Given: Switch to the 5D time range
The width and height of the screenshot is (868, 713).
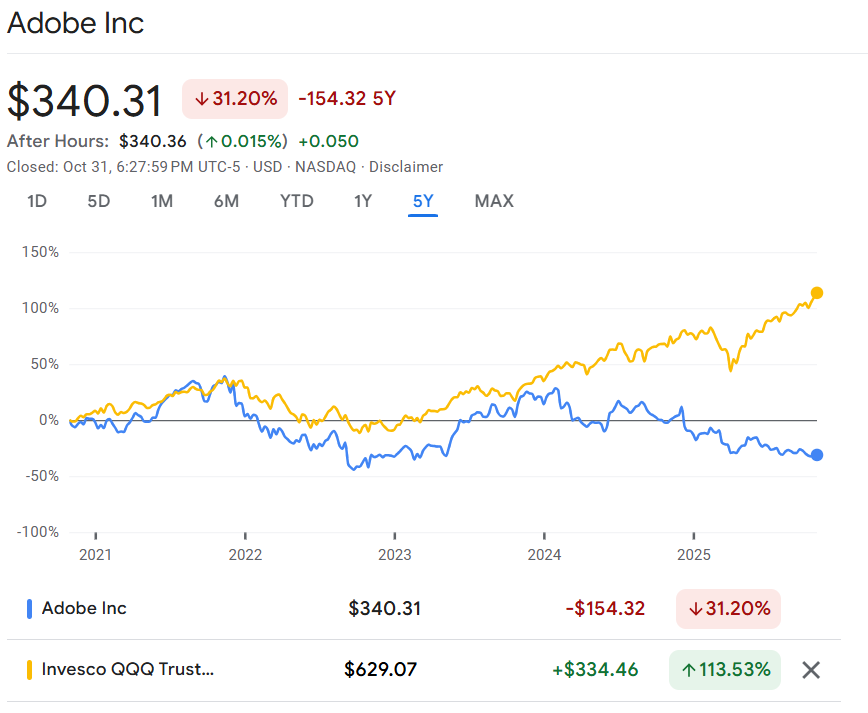Looking at the screenshot, I should [99, 201].
